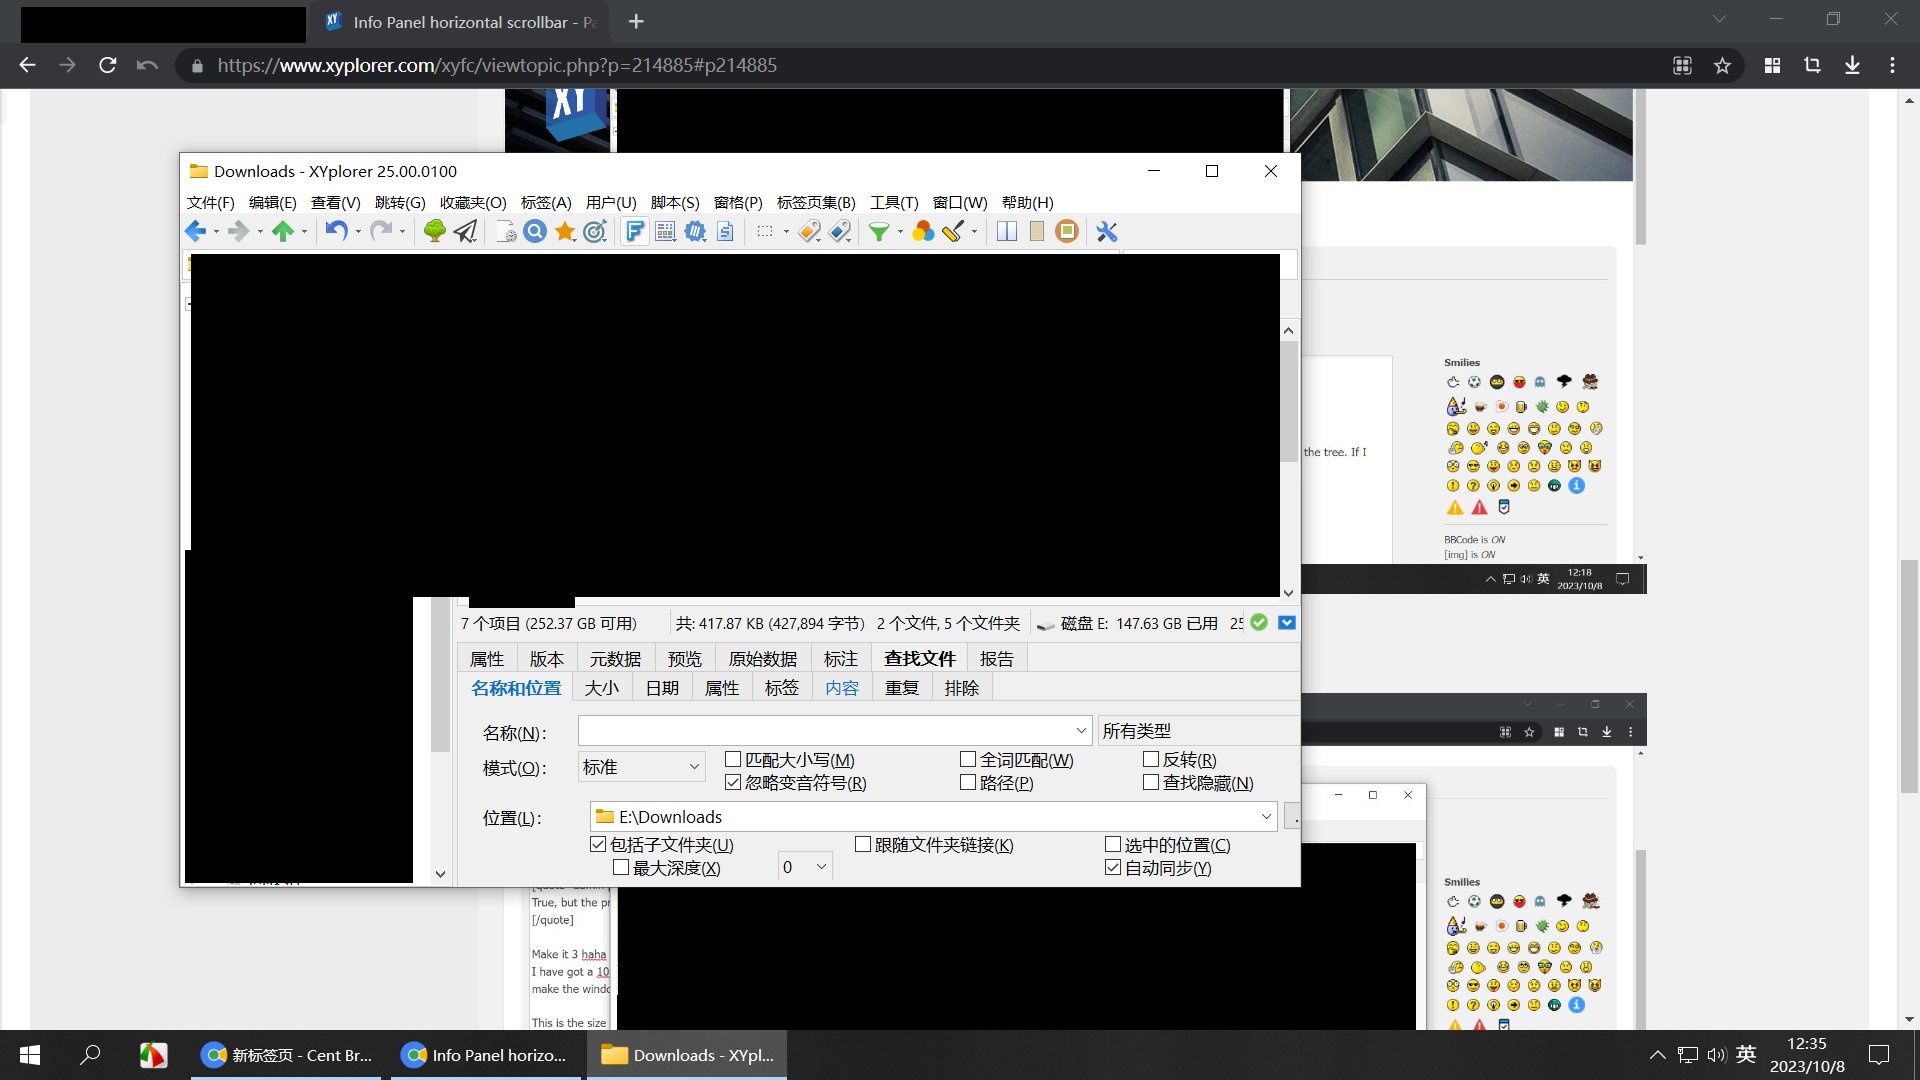The width and height of the screenshot is (1920, 1080).
Task: Click the paper plane icon in toolbar
Action: tap(465, 232)
